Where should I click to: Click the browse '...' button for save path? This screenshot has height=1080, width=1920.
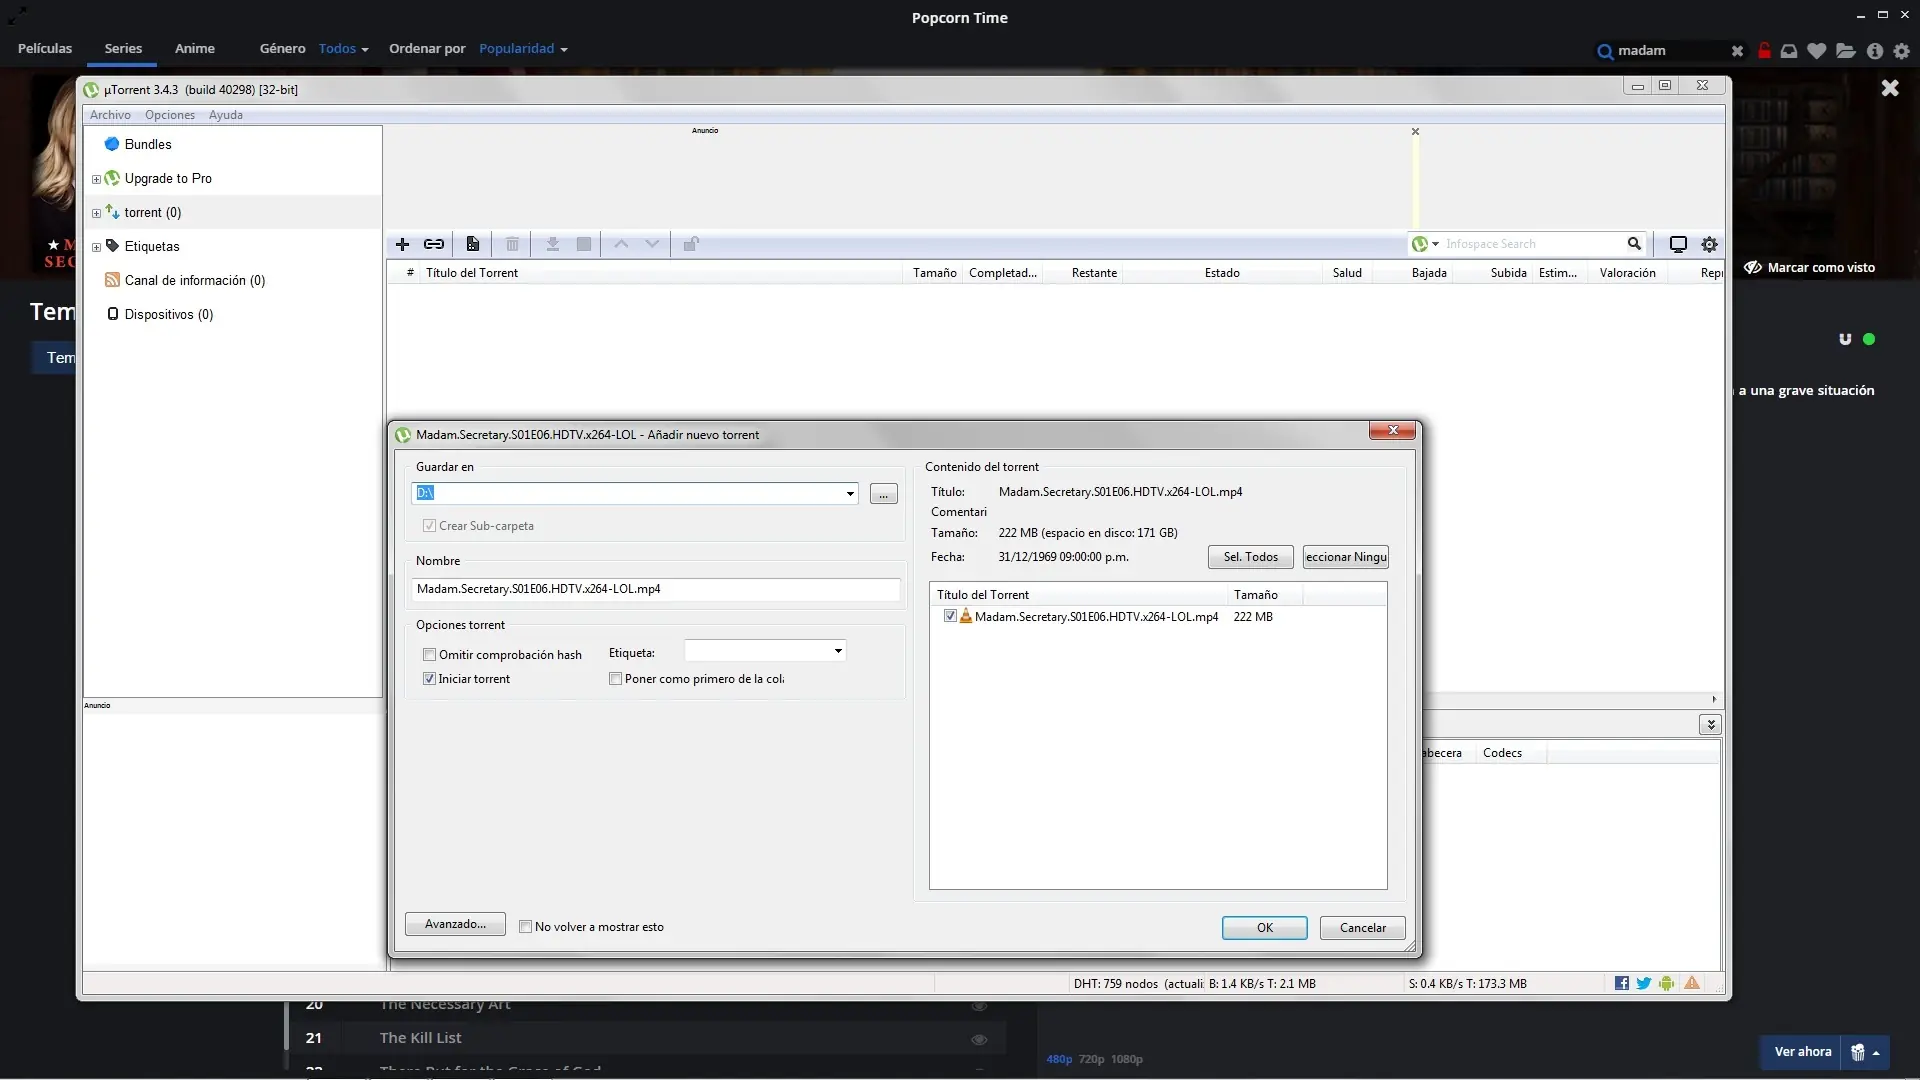(883, 494)
